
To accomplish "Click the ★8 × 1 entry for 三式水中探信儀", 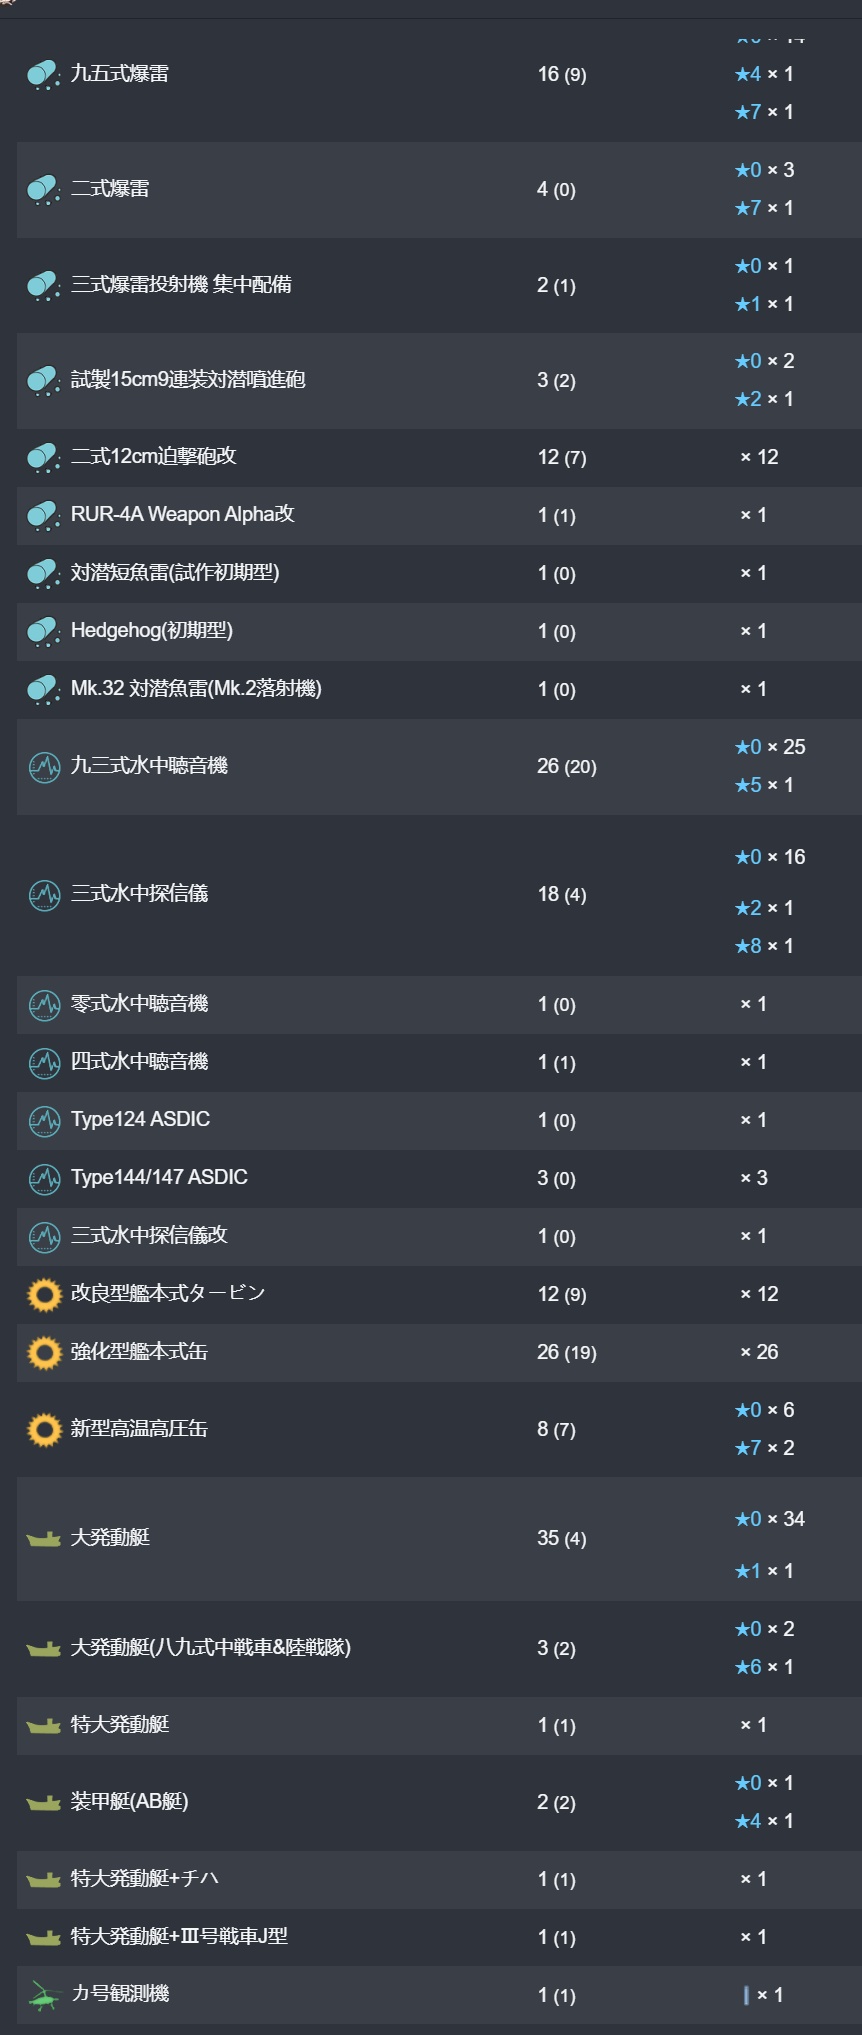I will click(764, 946).
